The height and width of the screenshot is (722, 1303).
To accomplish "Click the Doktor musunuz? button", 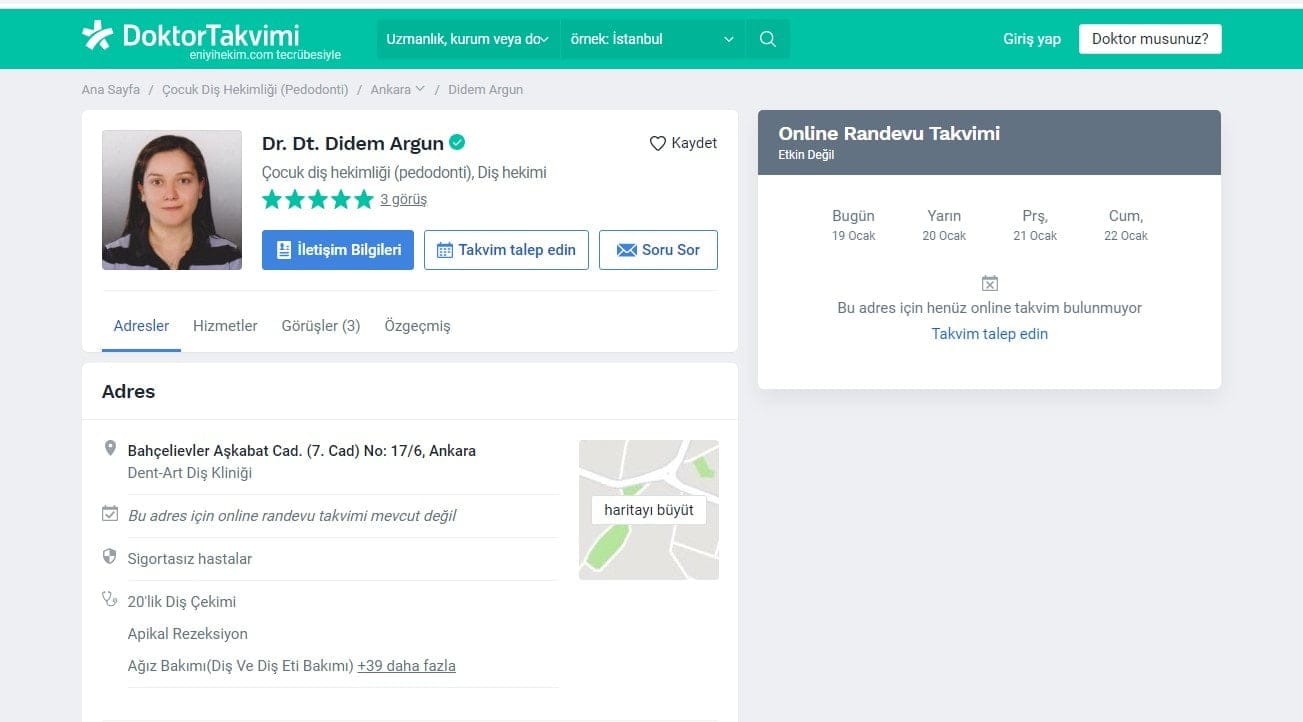I will point(1150,39).
